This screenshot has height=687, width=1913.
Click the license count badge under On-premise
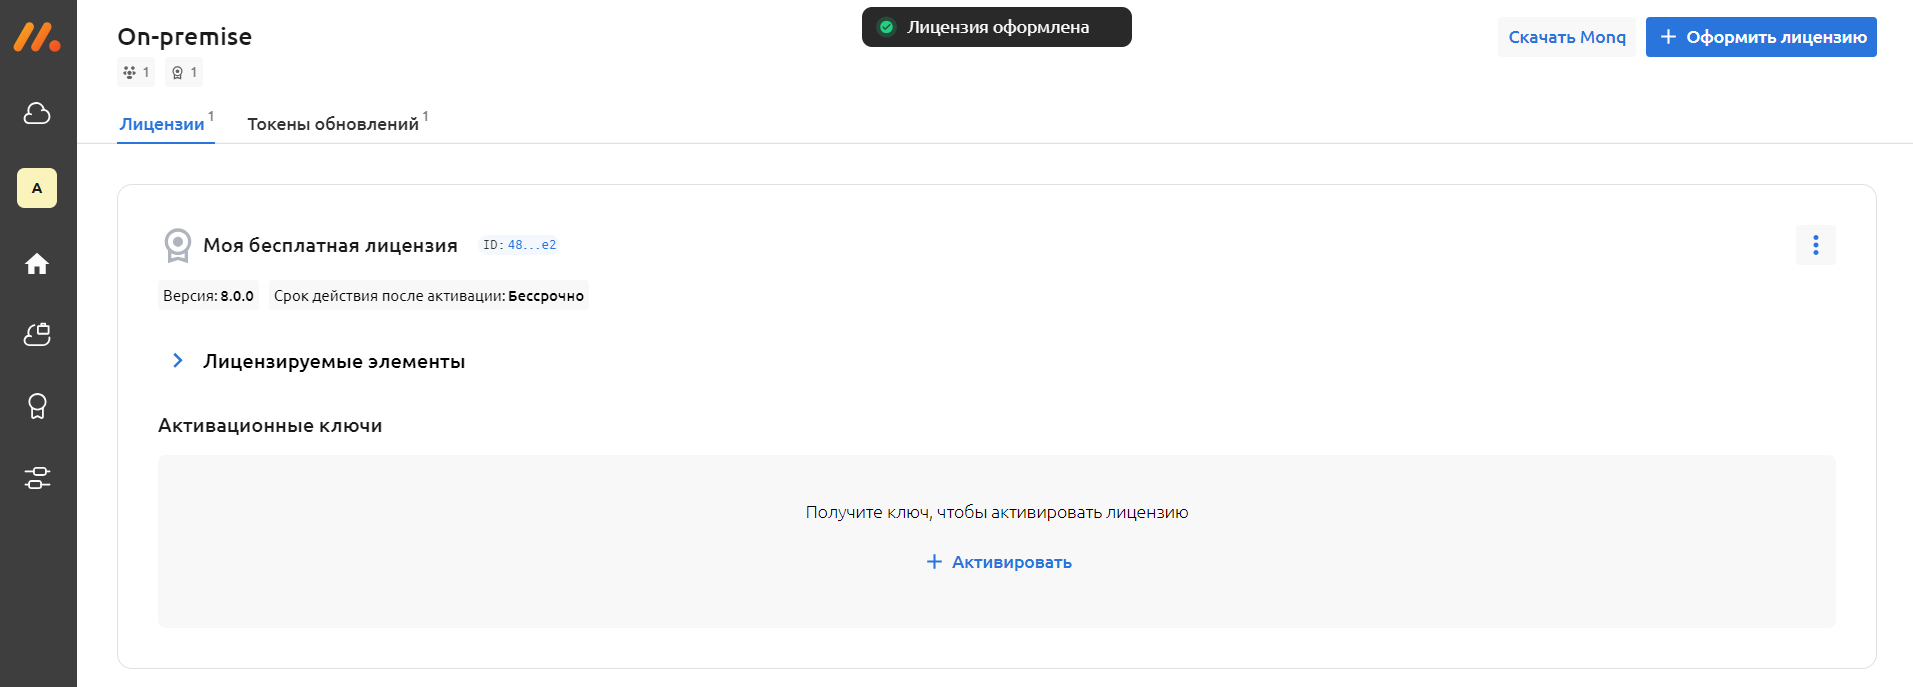pos(184,72)
